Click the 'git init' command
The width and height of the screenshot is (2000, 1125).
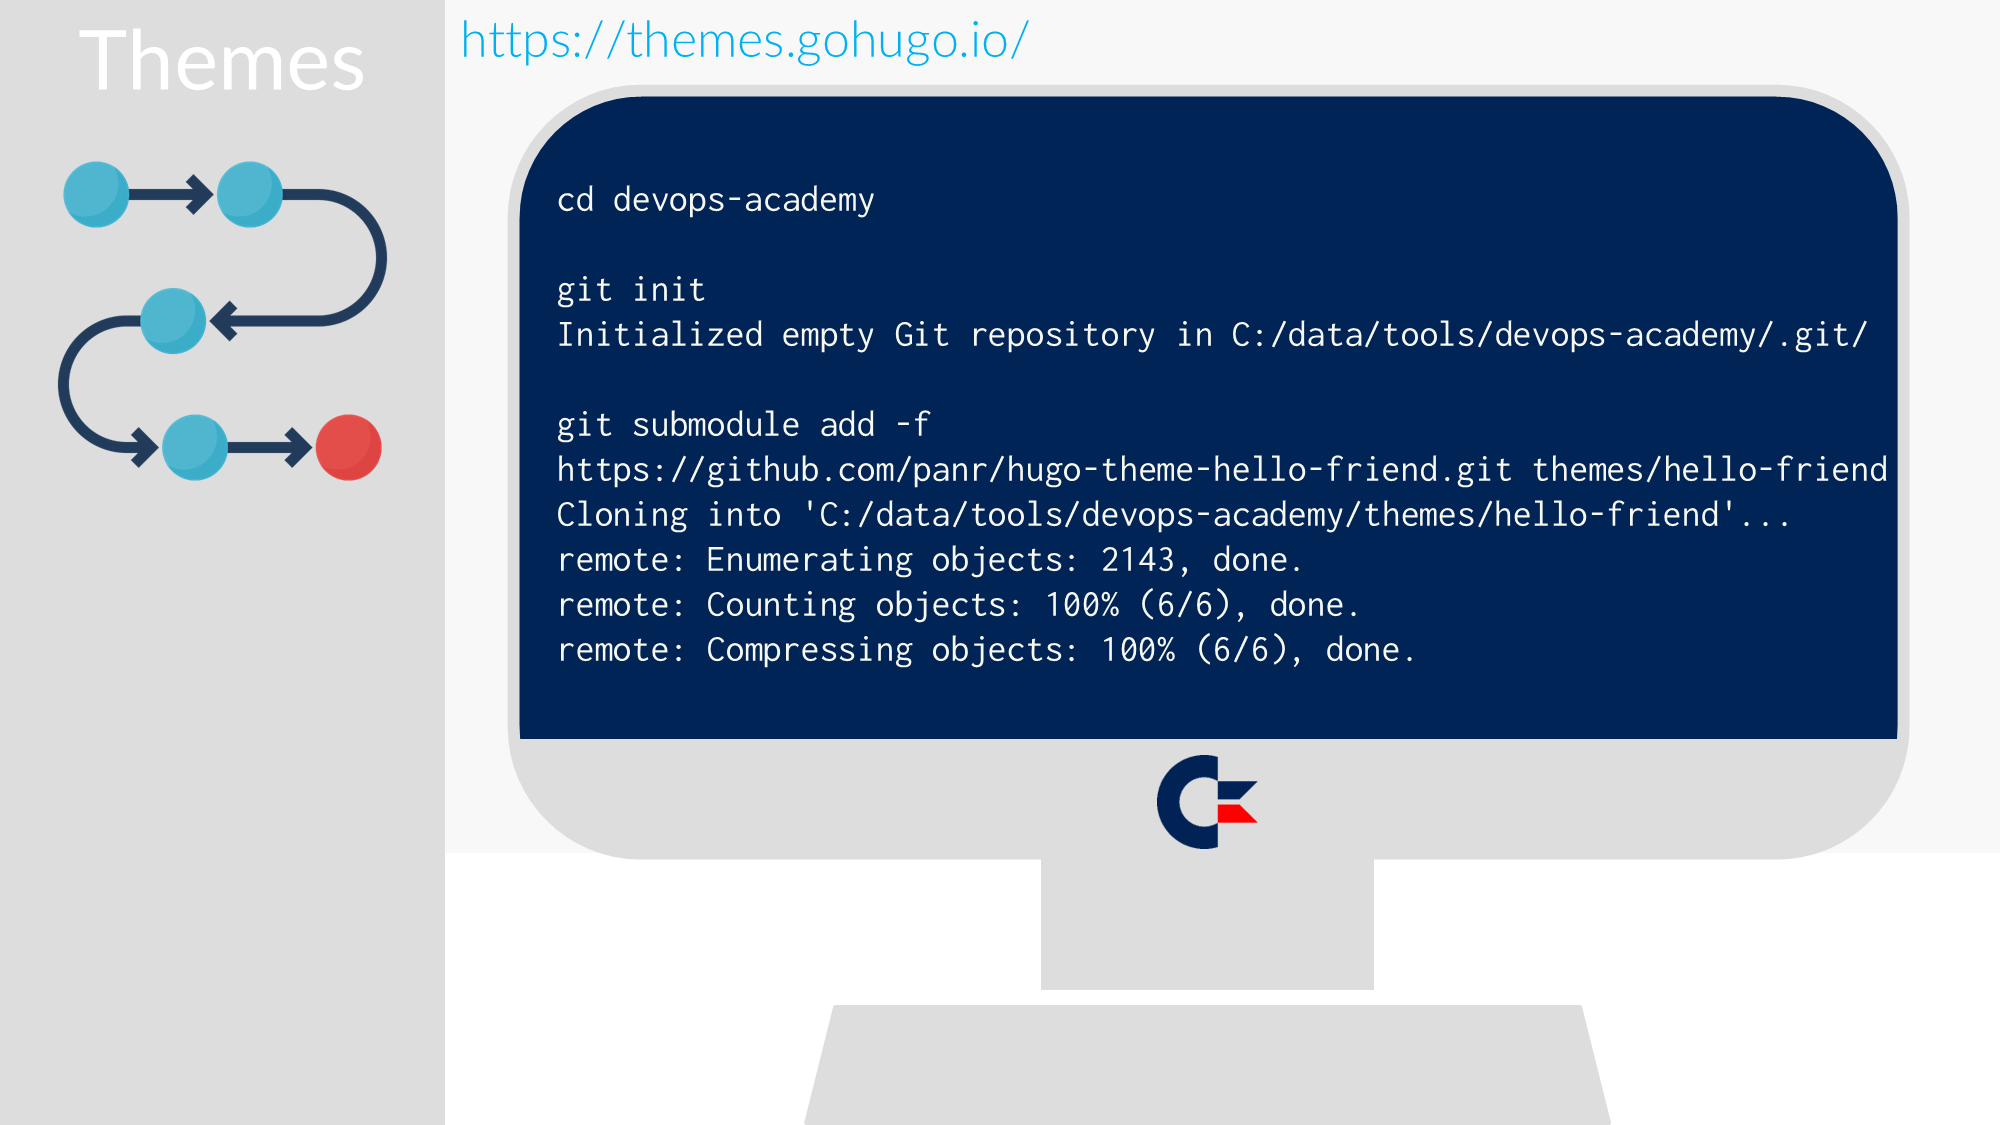click(631, 290)
